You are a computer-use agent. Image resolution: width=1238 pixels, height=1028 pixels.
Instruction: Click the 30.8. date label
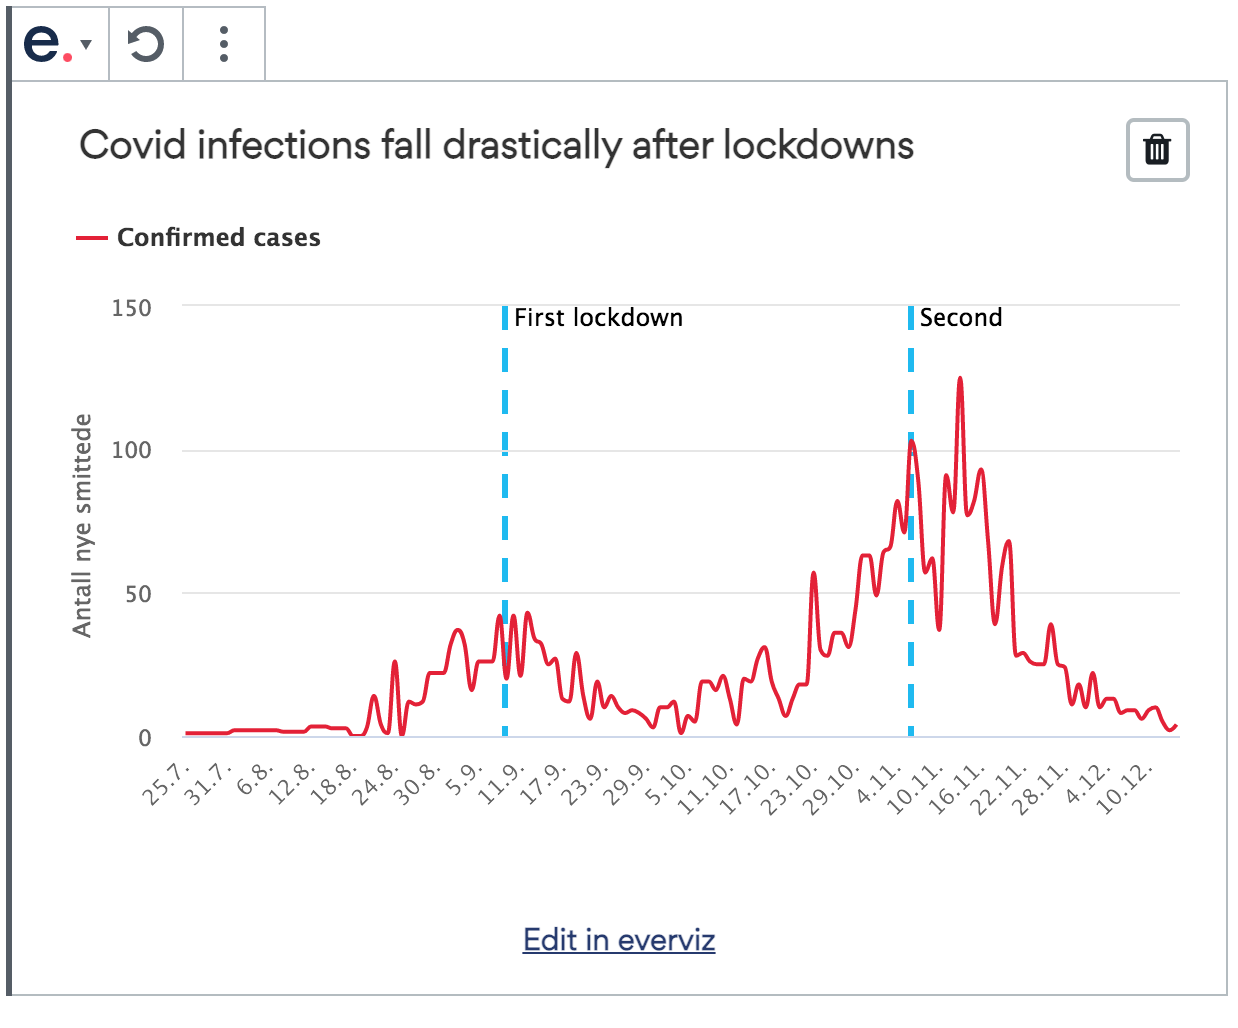pyautogui.click(x=418, y=784)
